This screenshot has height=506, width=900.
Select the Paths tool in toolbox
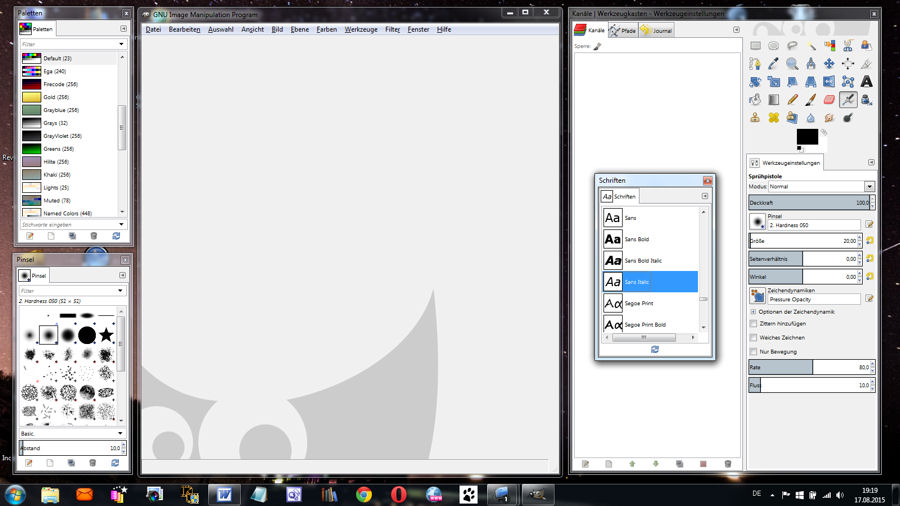pos(755,64)
